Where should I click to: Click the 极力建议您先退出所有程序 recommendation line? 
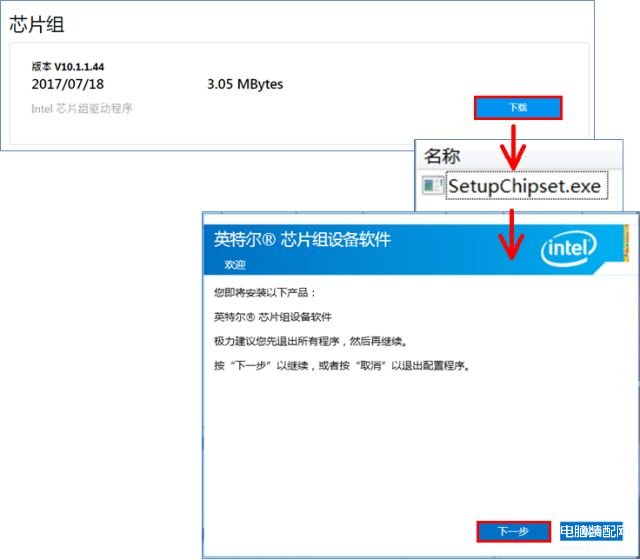click(311, 341)
